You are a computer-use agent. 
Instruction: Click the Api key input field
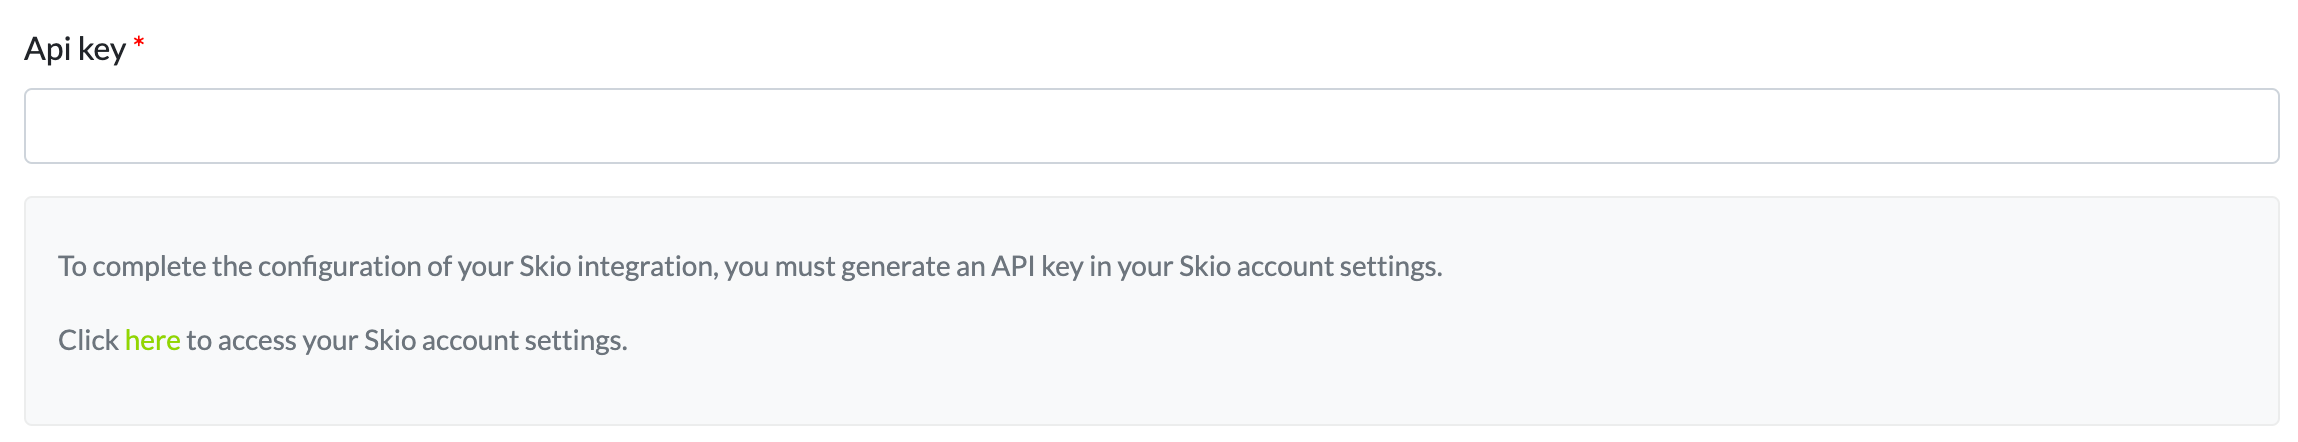(1150, 126)
